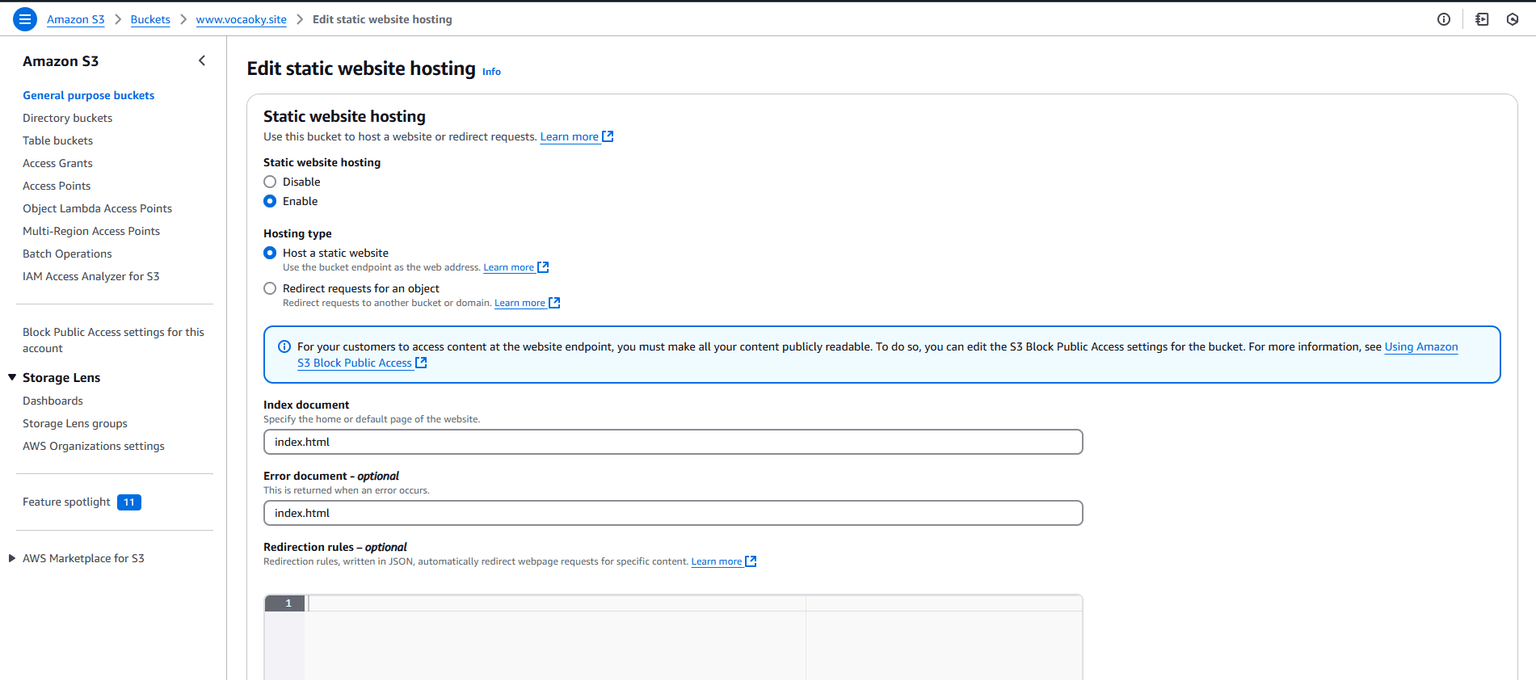Screen dimensions: 1536x680
Task: Click external link icon after S3 Block Public Access
Action: (x=421, y=363)
